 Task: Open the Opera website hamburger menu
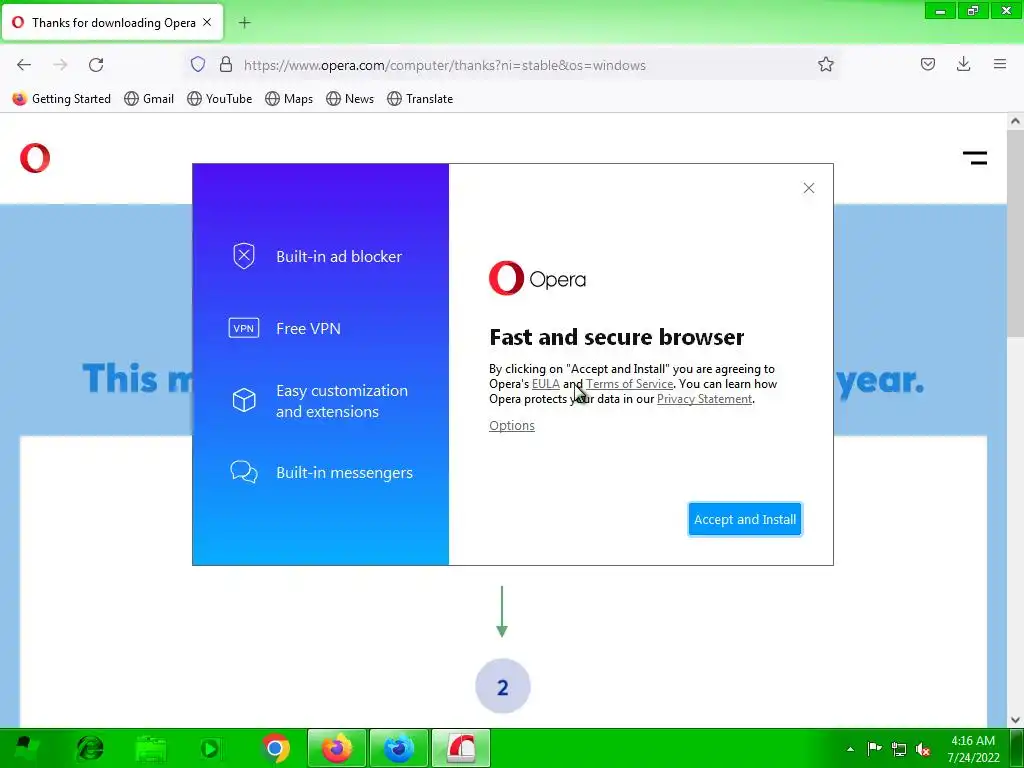pos(974,157)
